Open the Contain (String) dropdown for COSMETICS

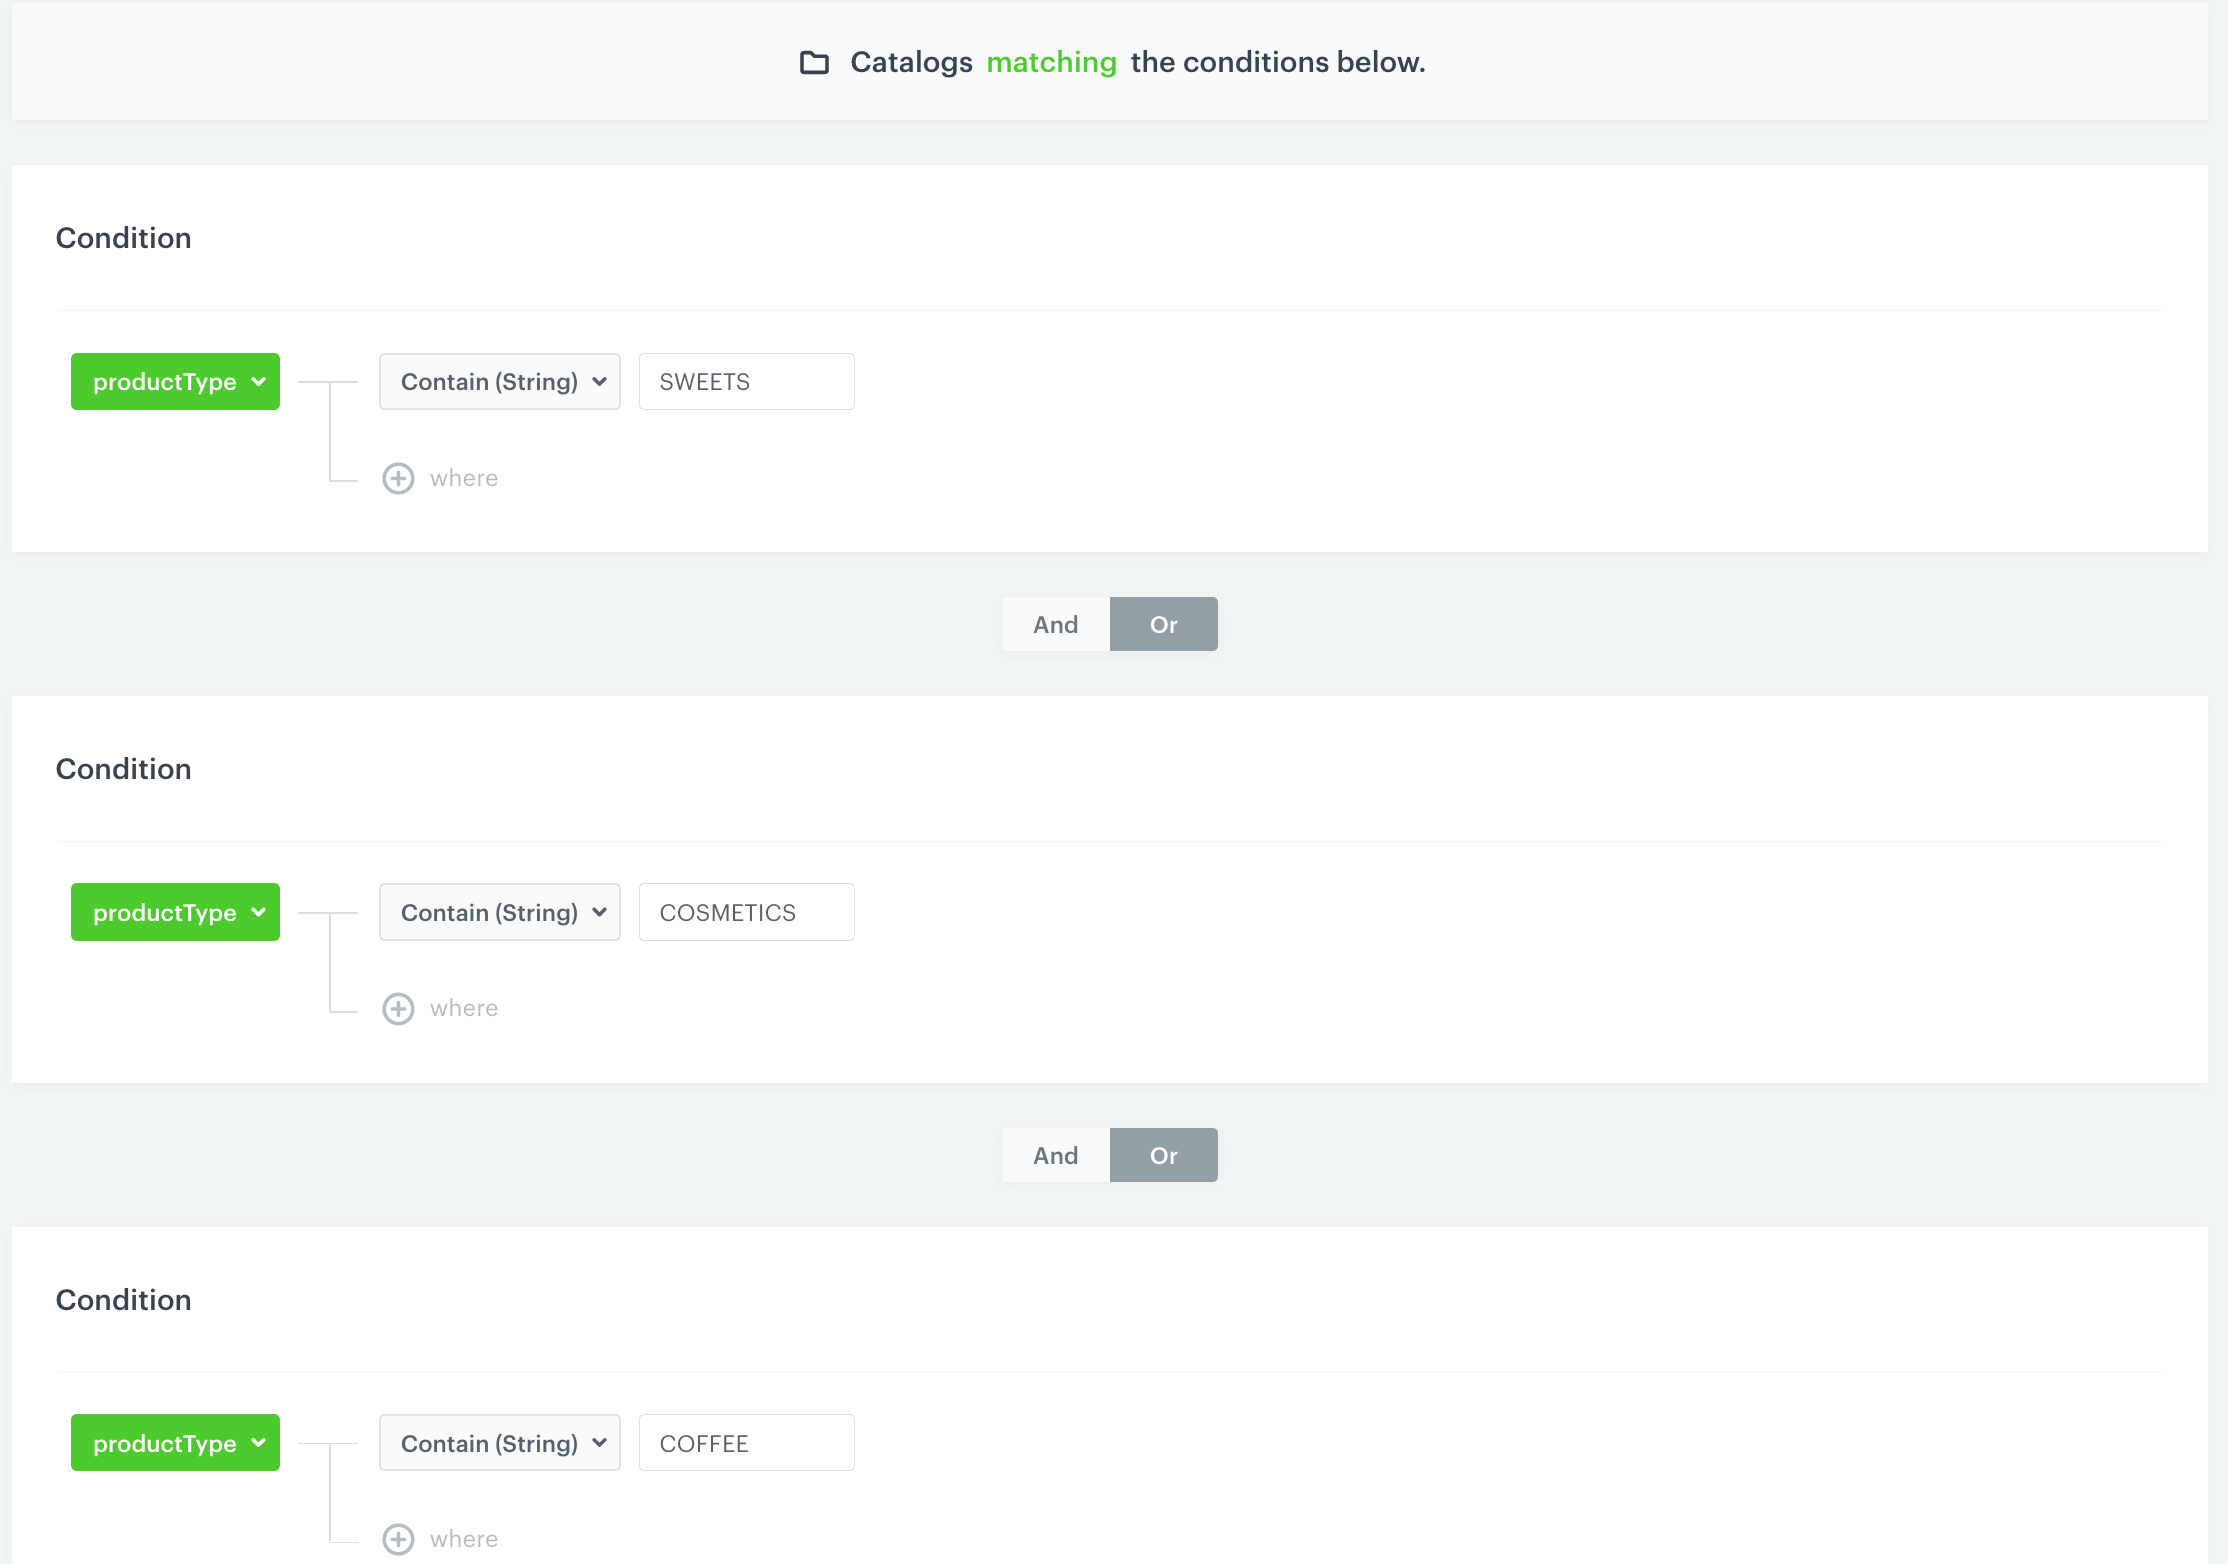(x=499, y=911)
